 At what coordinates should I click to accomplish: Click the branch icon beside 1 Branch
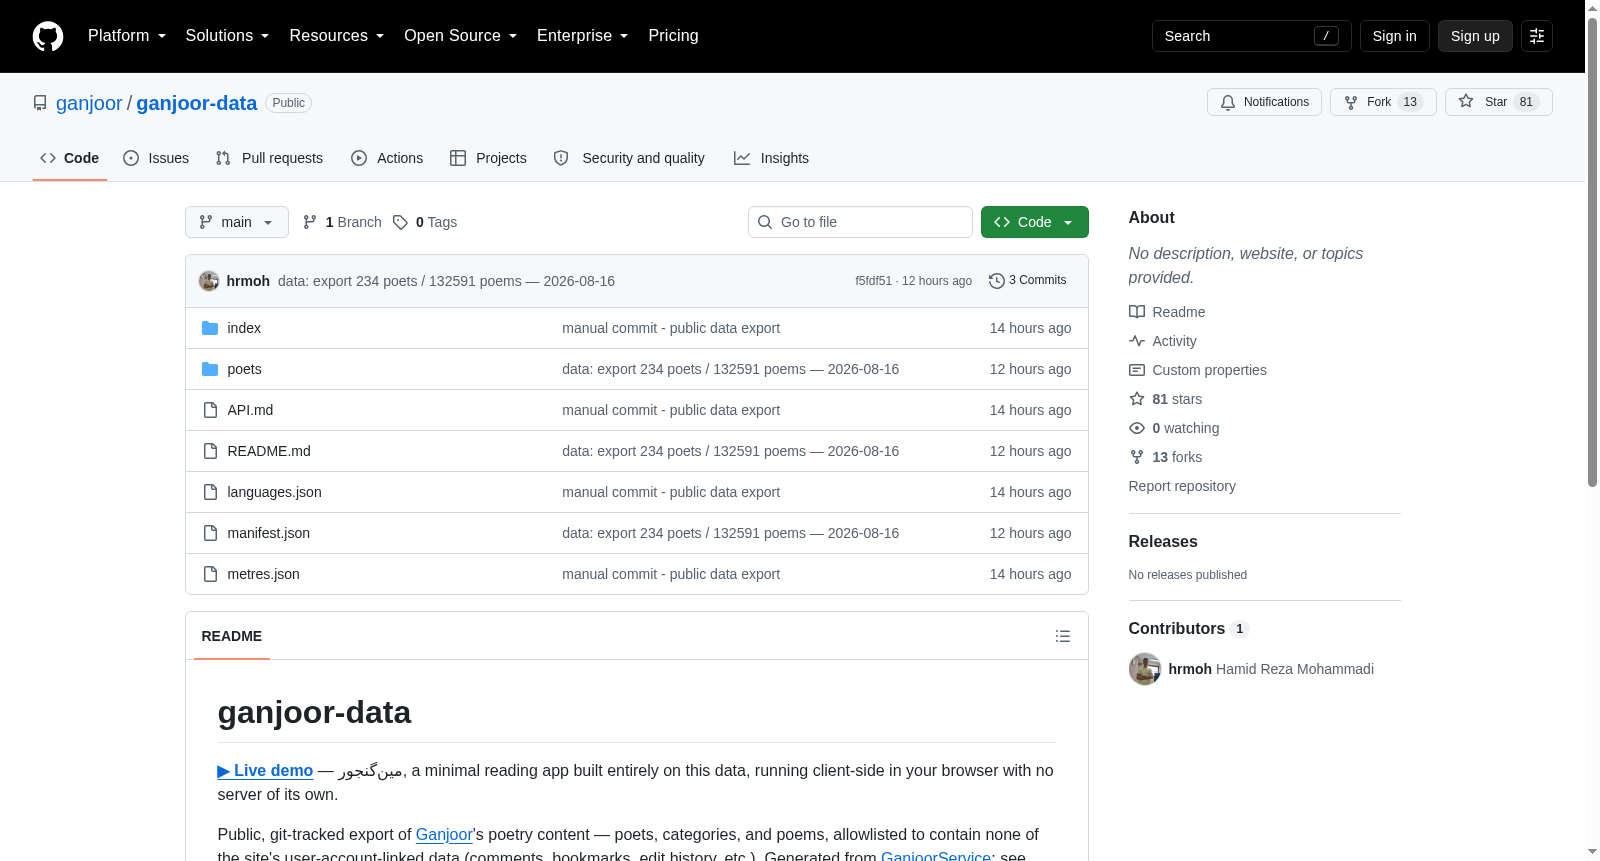[x=310, y=222]
